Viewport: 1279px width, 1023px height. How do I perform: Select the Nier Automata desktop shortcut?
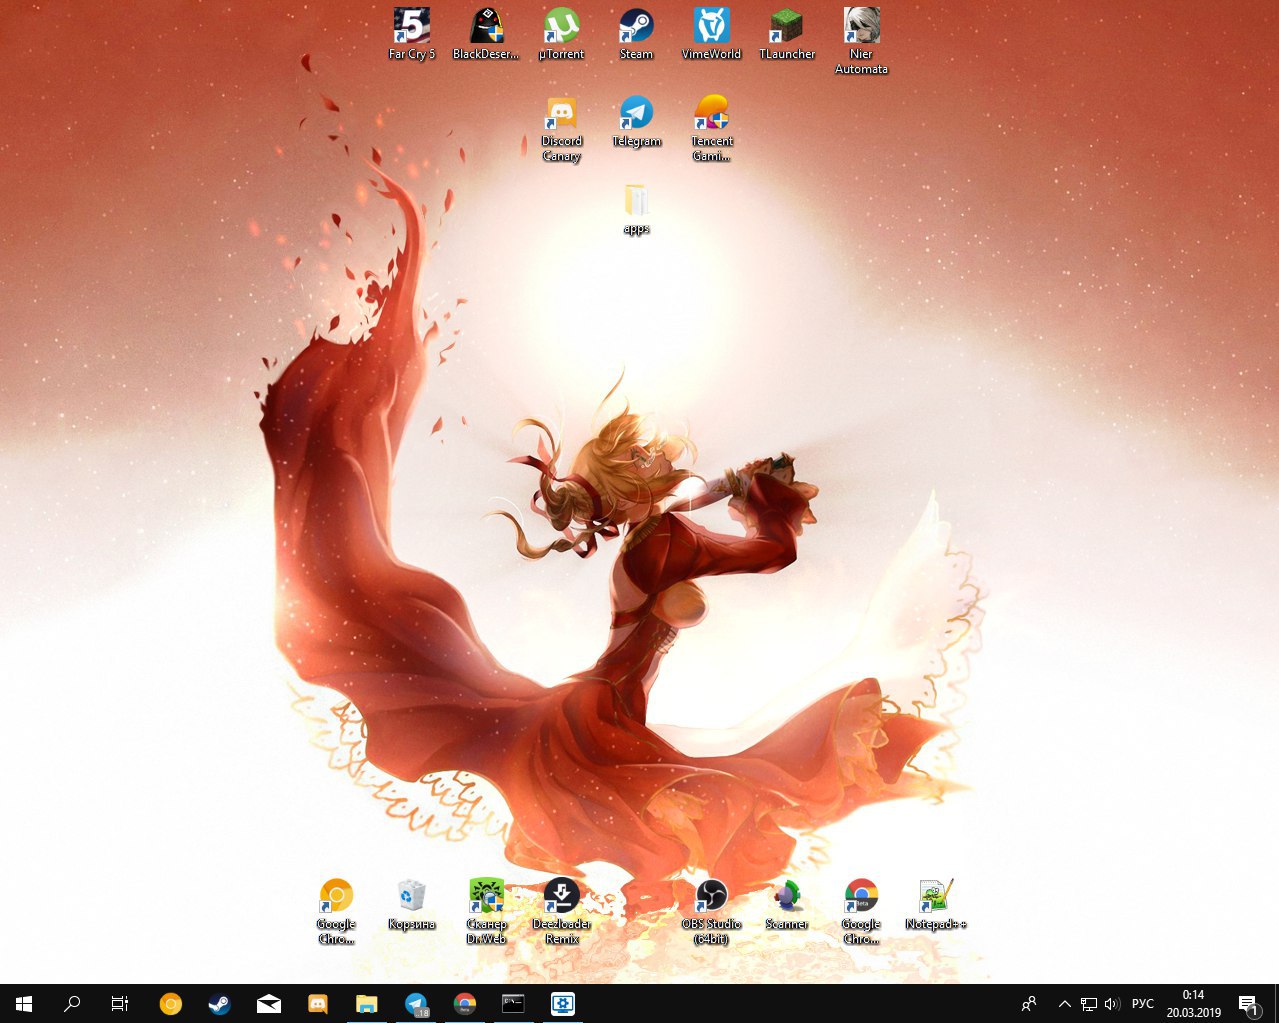[861, 40]
